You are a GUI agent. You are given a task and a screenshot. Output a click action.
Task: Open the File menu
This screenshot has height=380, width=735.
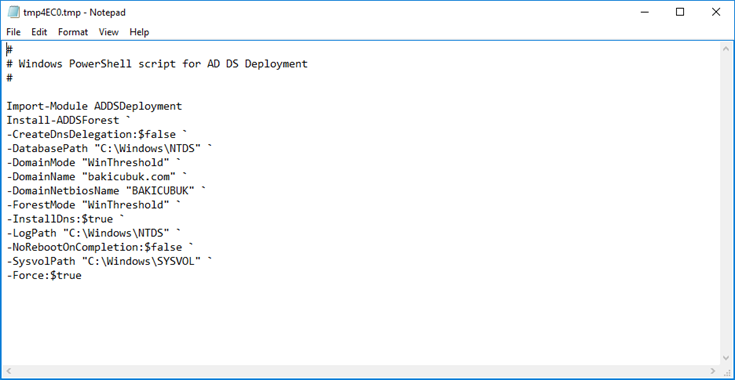click(13, 32)
